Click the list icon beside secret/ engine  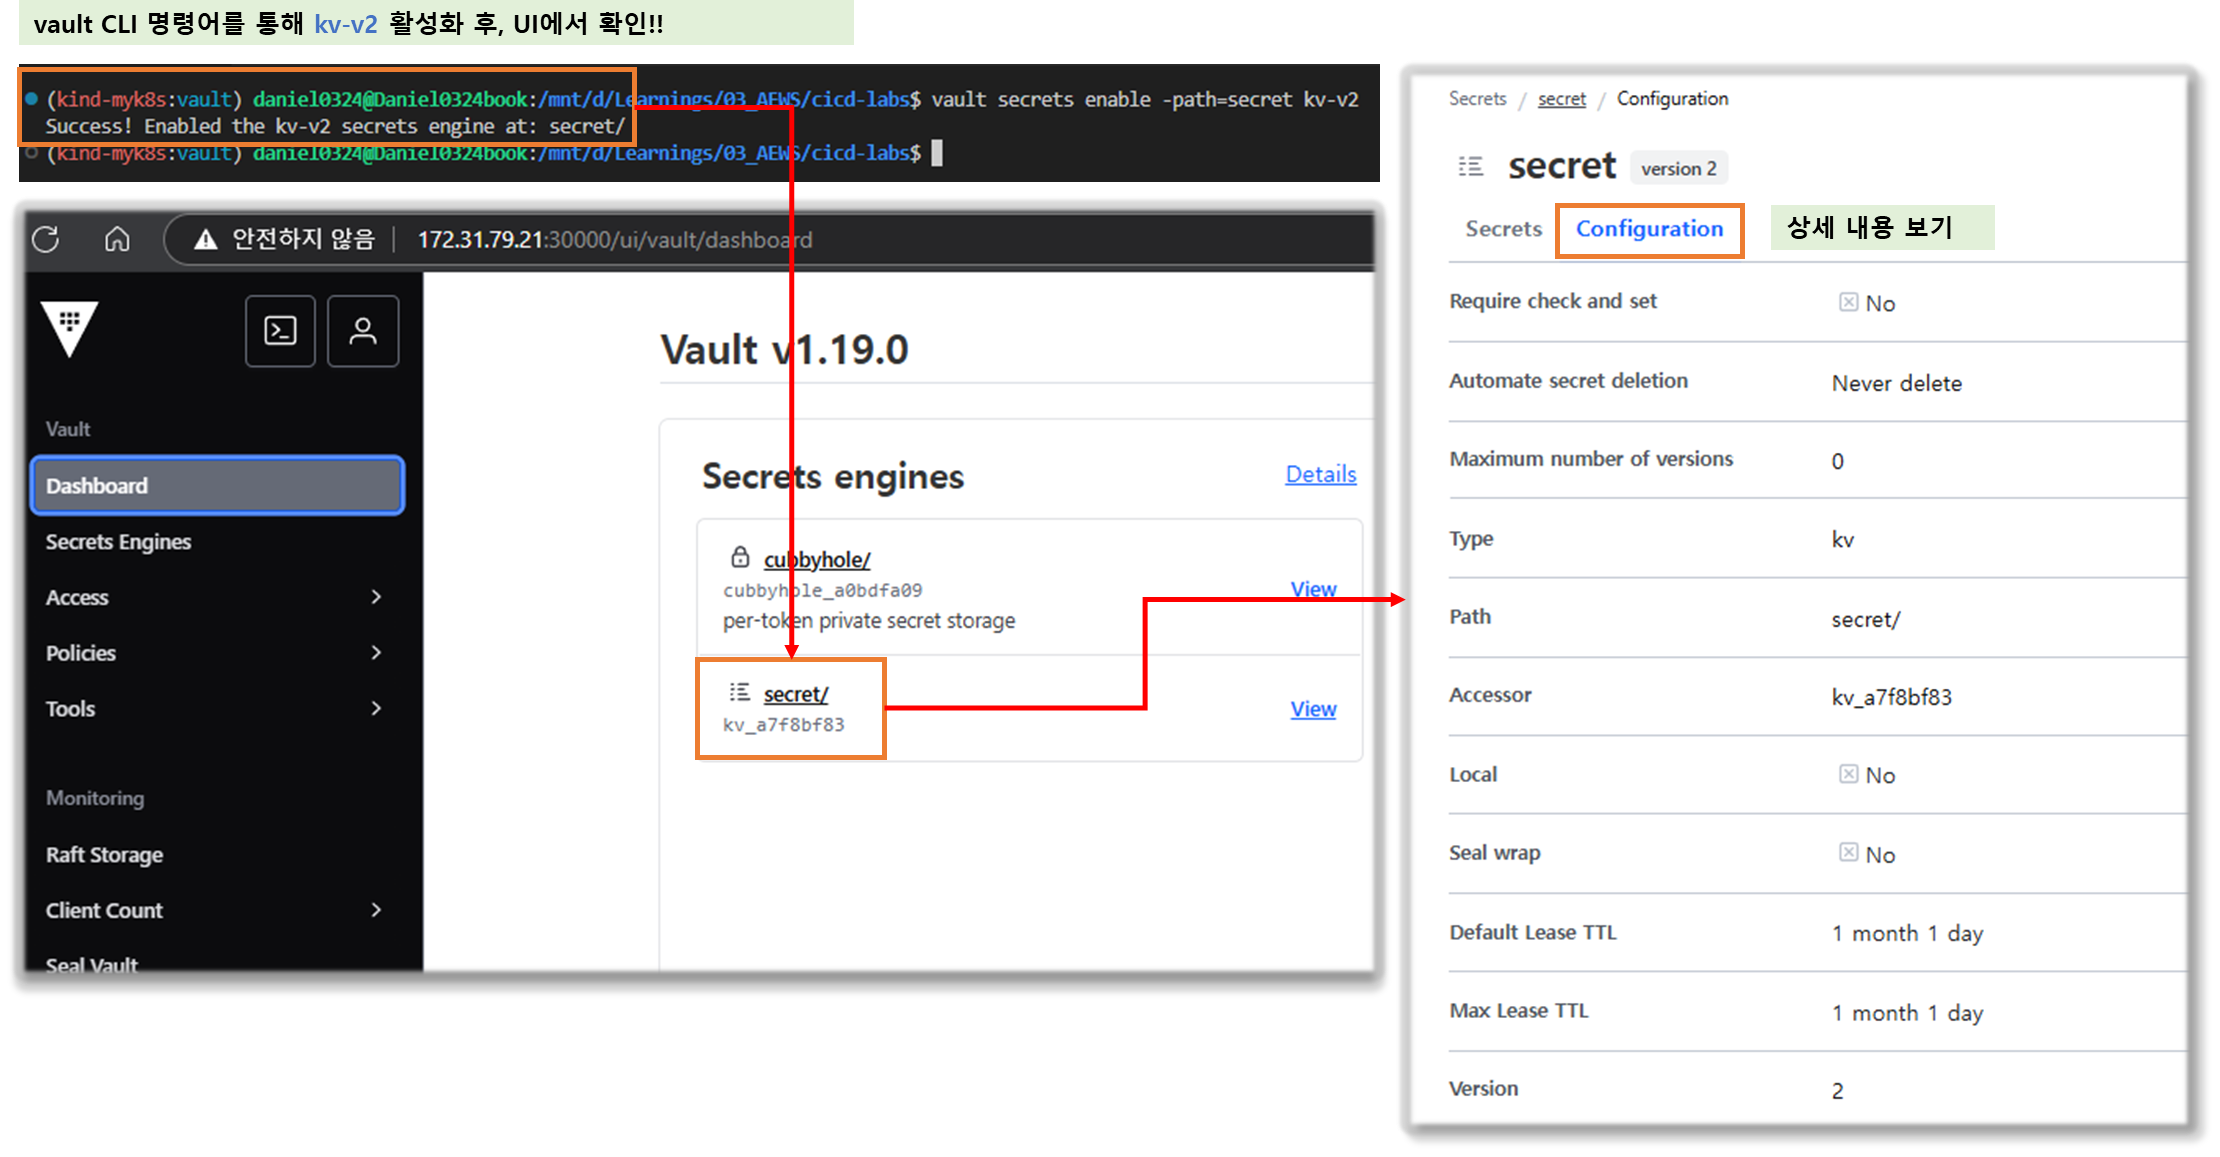[x=740, y=692]
